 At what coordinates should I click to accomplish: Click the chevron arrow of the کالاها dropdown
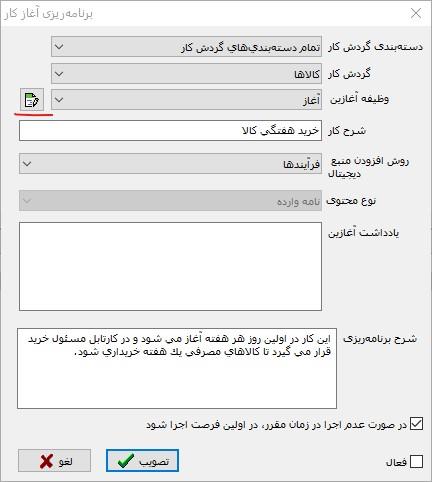[59, 73]
